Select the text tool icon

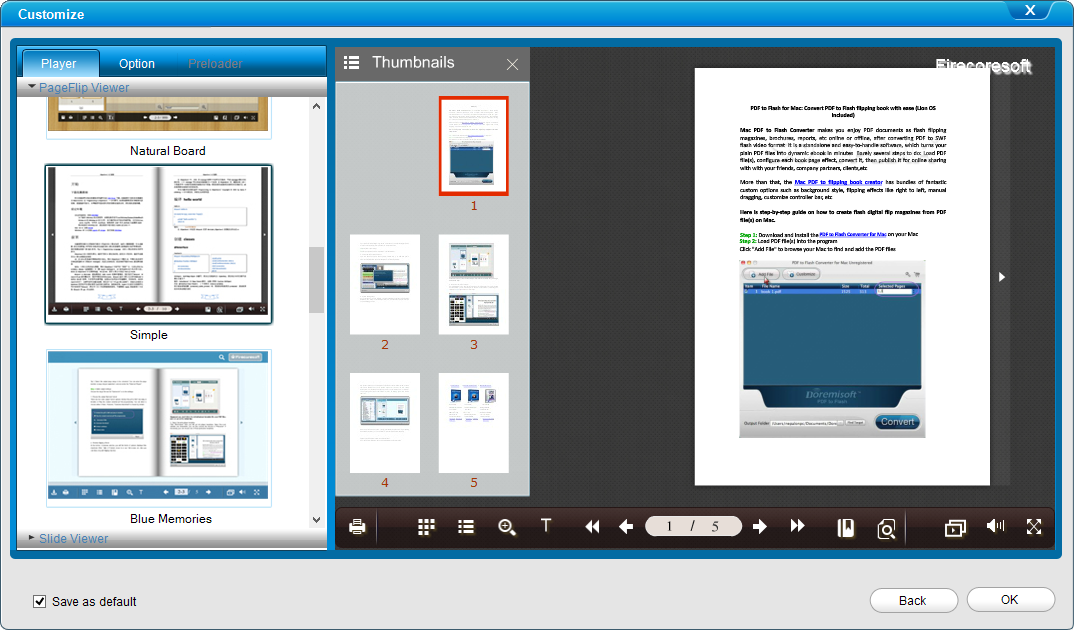point(546,525)
